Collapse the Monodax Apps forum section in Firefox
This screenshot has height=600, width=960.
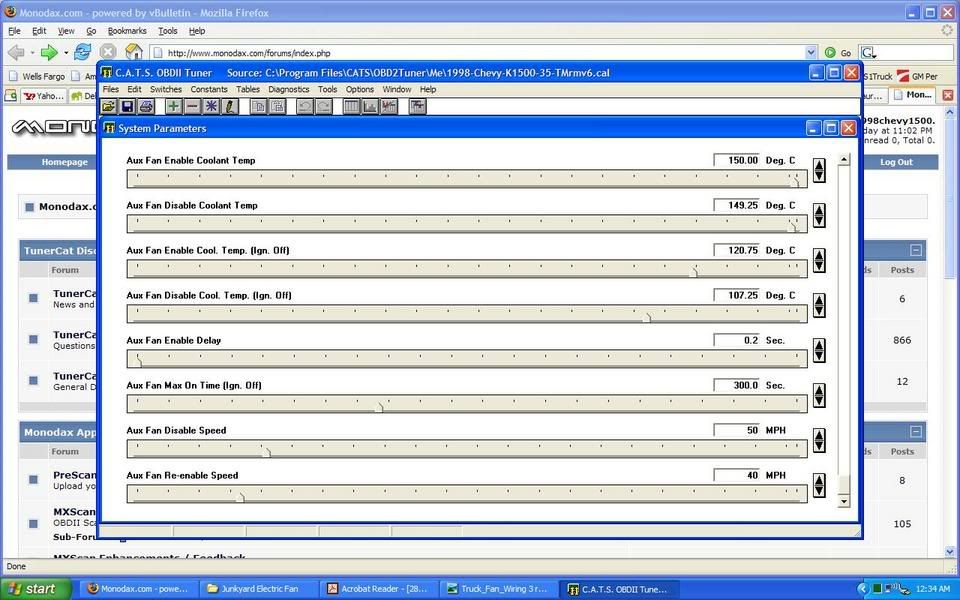[916, 431]
